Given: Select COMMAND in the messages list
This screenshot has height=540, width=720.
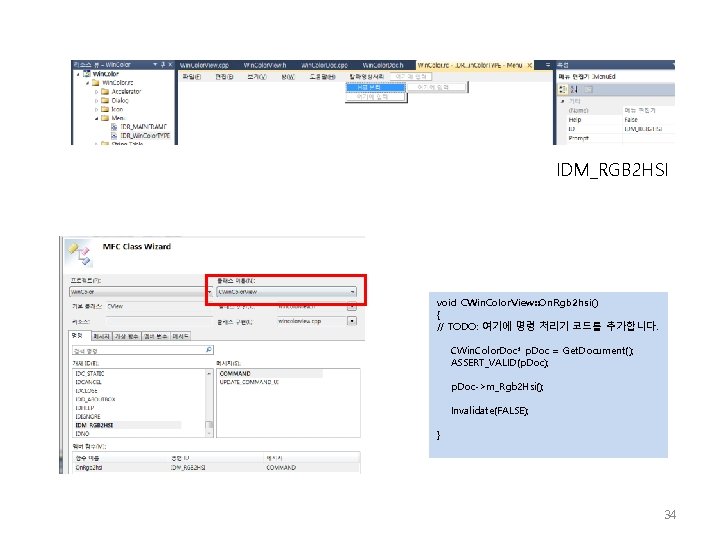Looking at the screenshot, I should (x=270, y=374).
